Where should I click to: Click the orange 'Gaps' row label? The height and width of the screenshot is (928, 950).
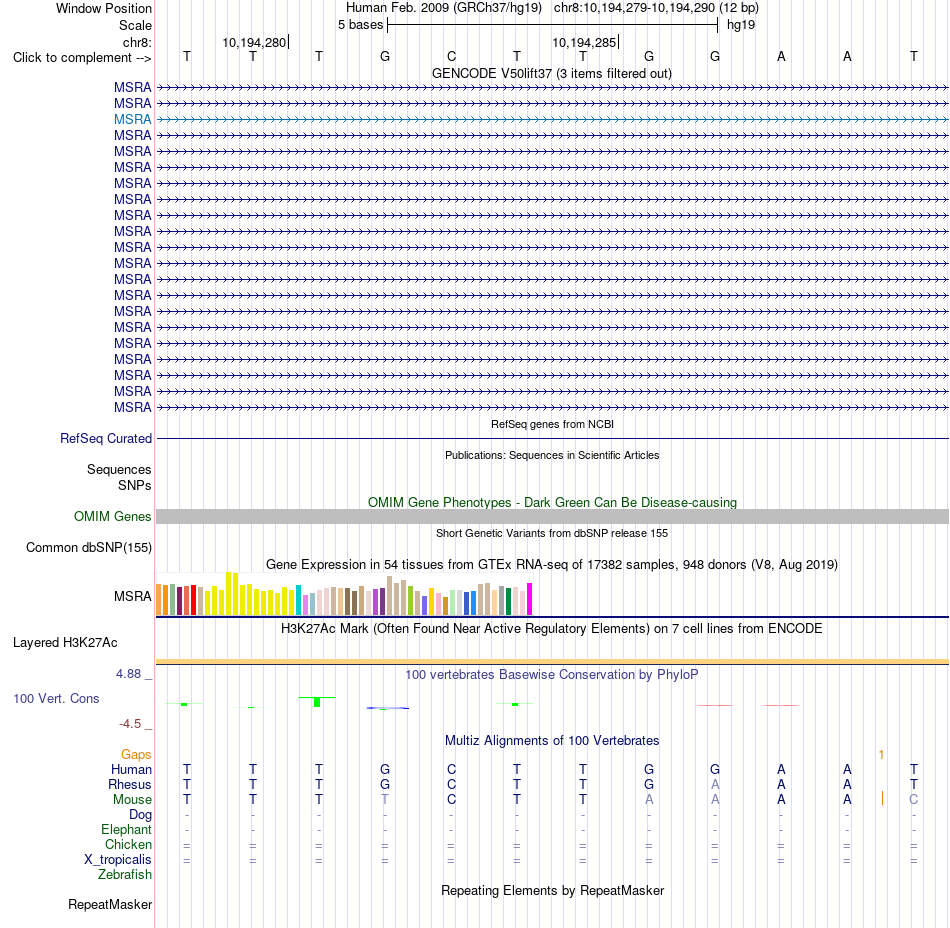tap(136, 755)
